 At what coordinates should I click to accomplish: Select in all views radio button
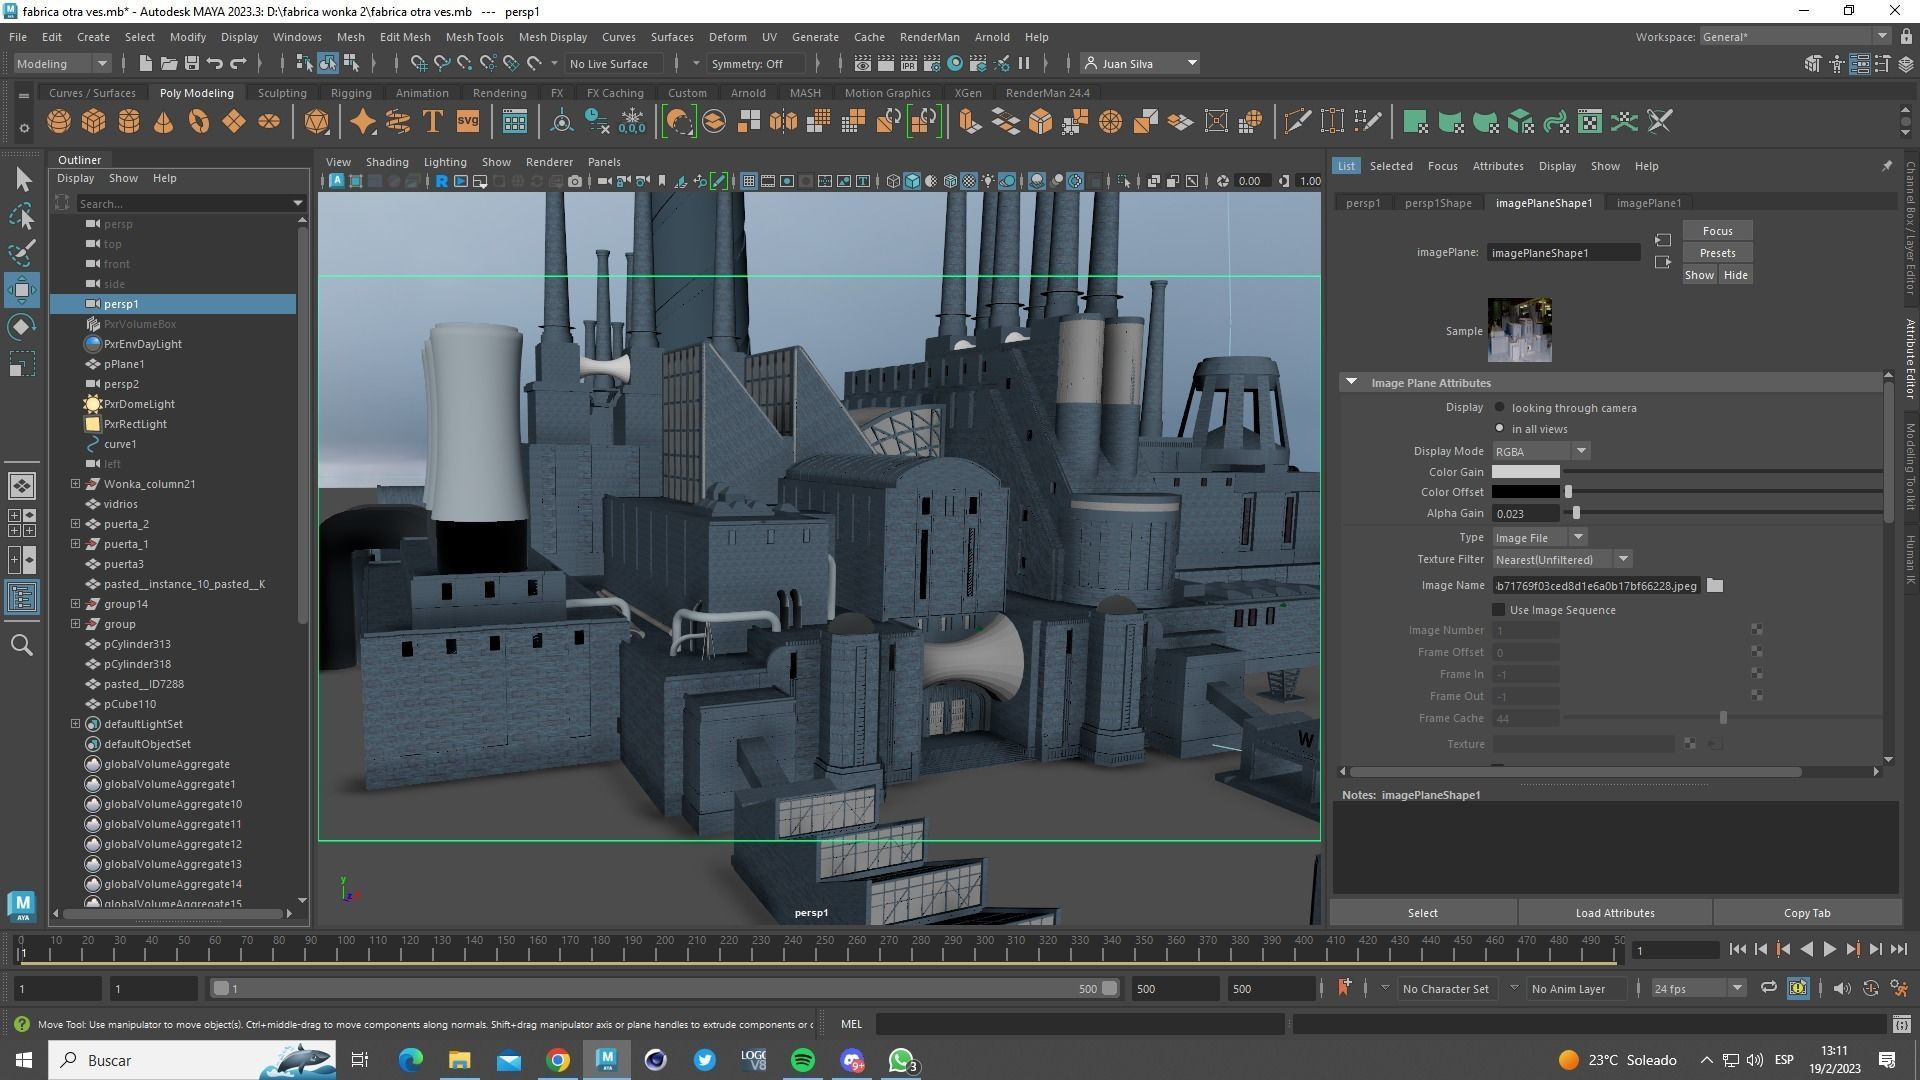[x=1500, y=428]
